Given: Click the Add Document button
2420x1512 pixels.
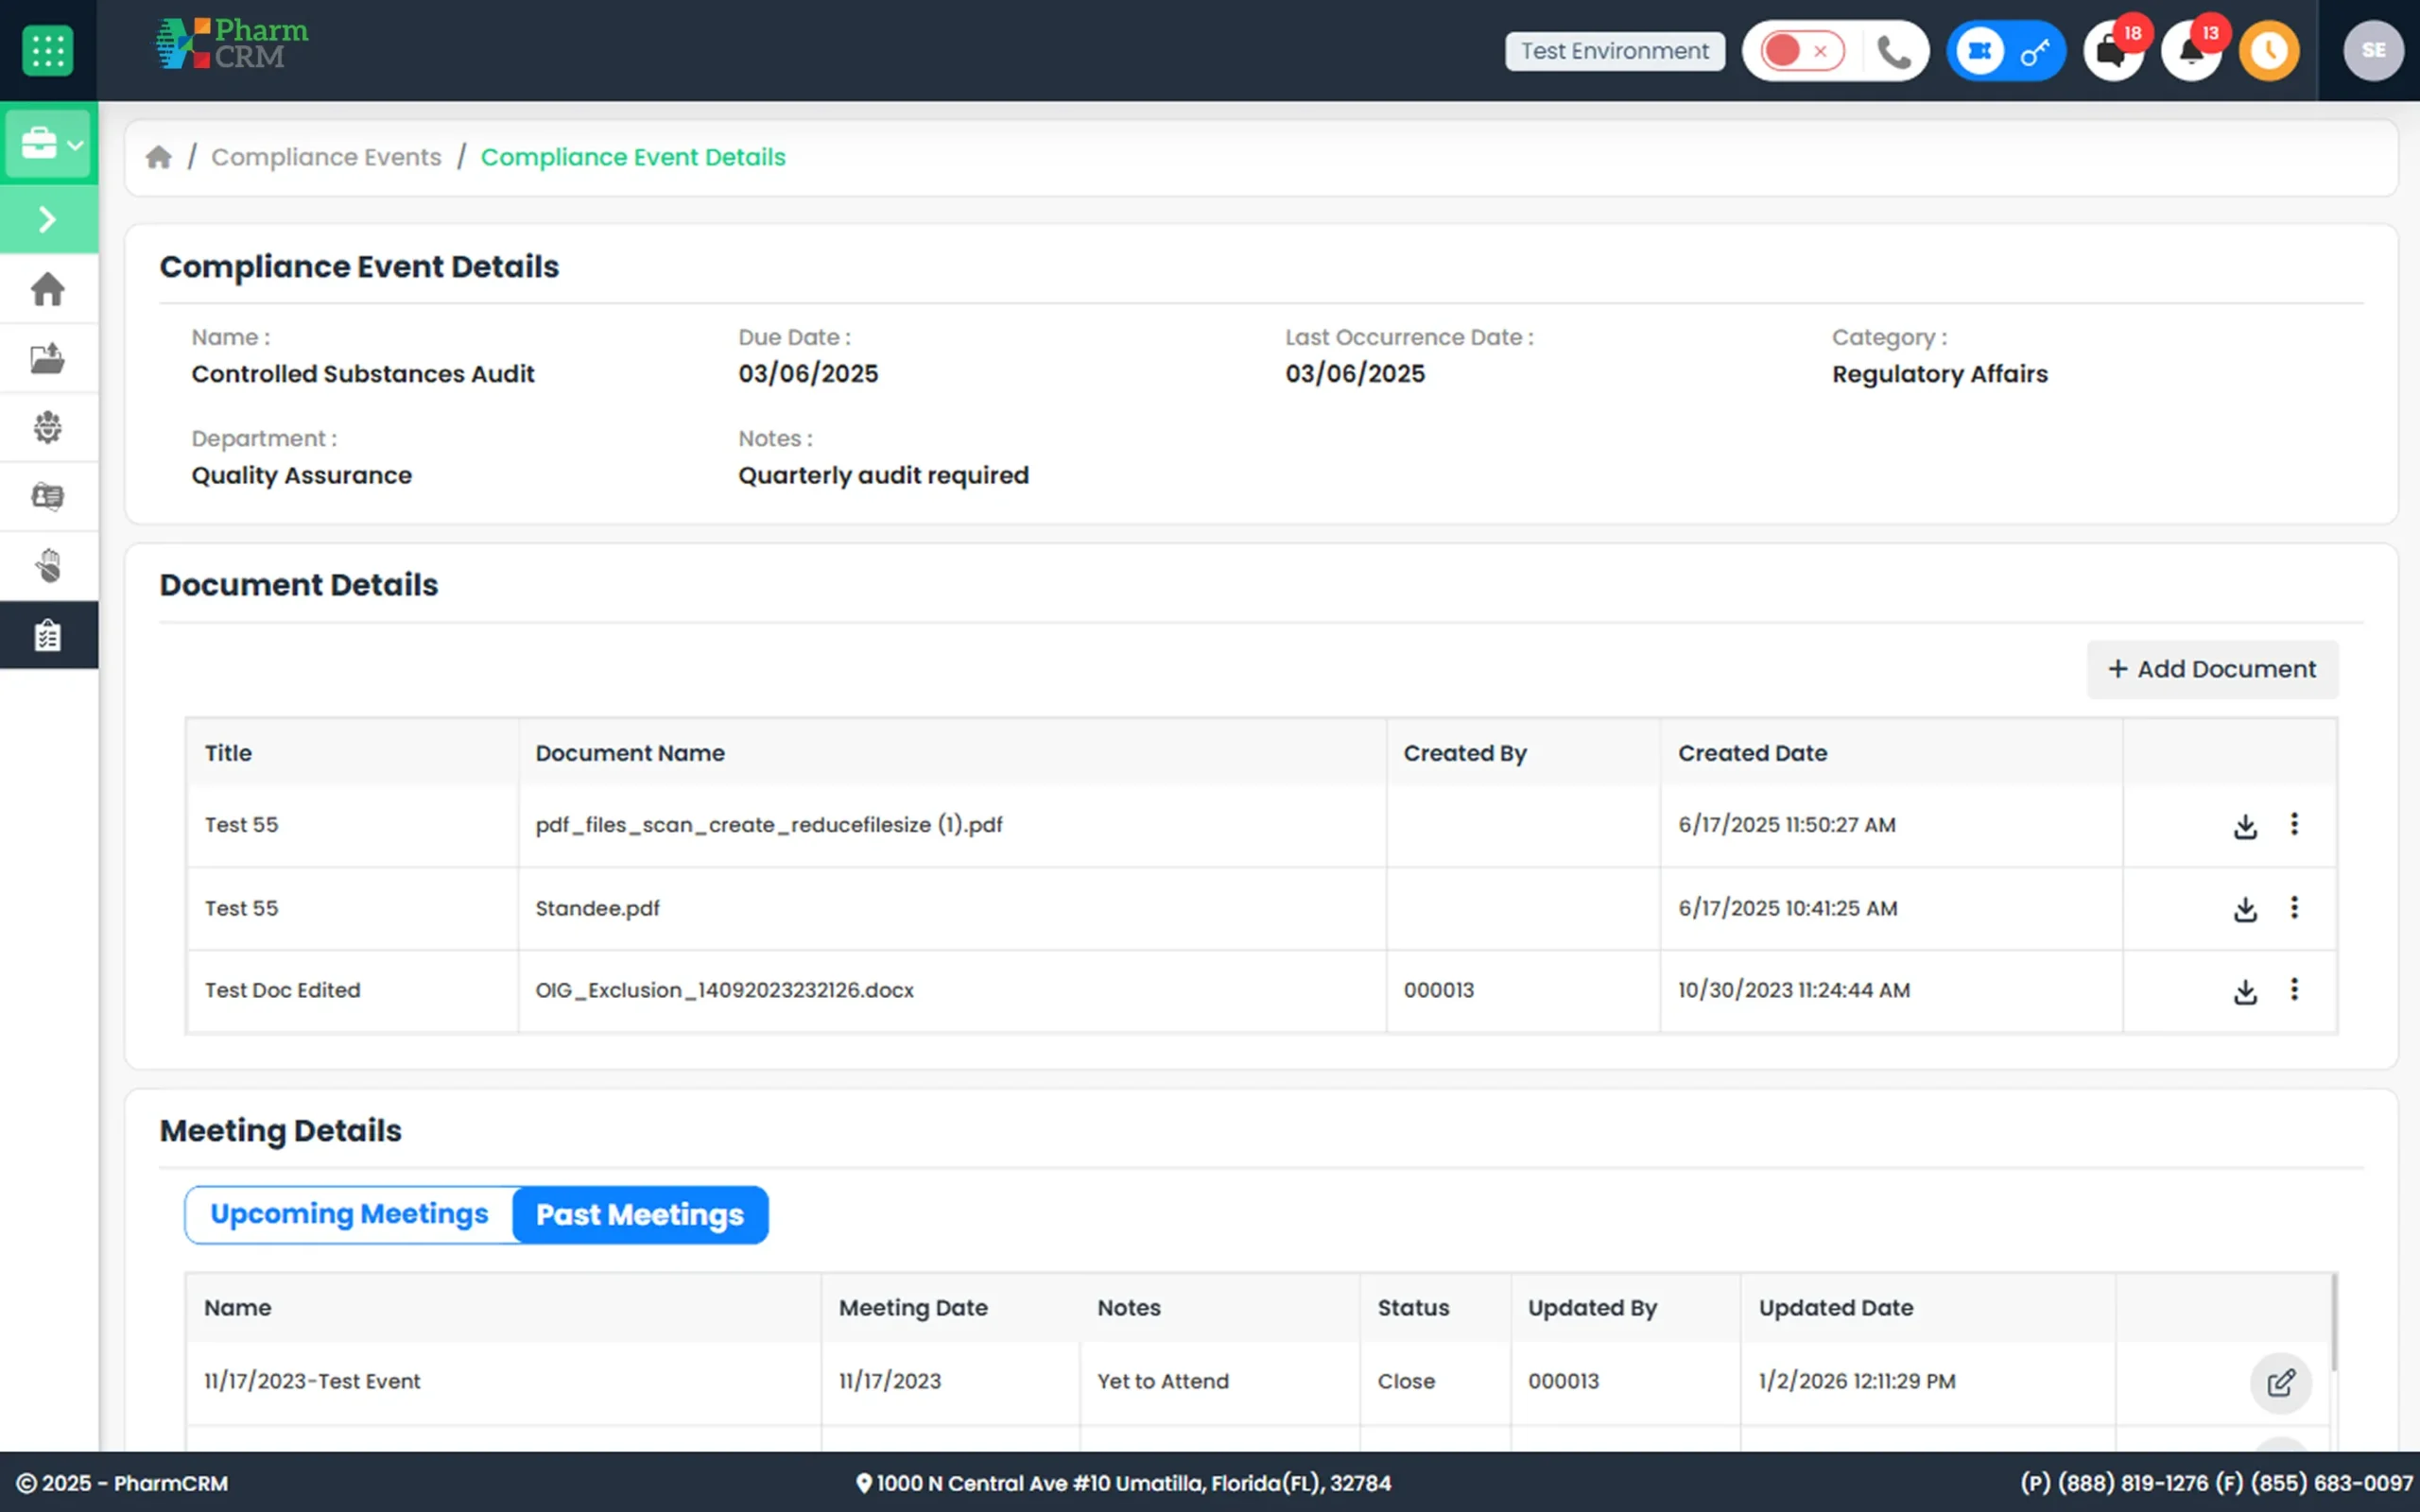Looking at the screenshot, I should click(2212, 669).
